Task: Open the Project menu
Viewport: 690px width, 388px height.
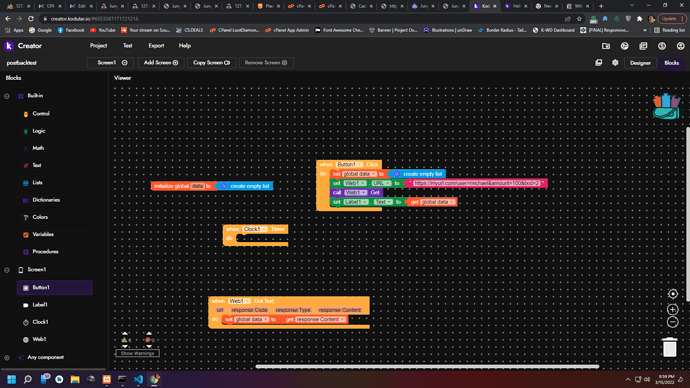Action: click(x=99, y=46)
